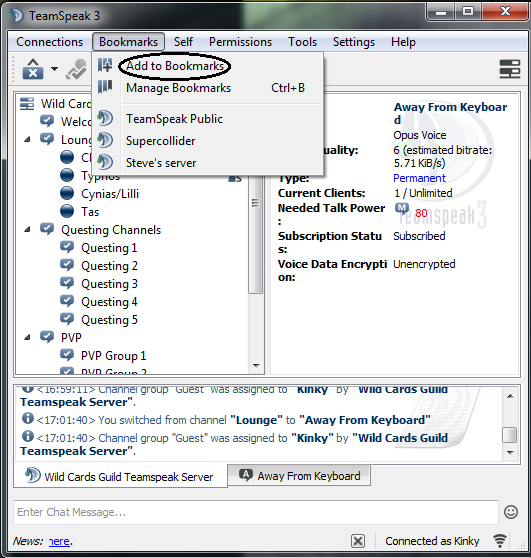Open the Self menu
Screen dimensions: 531x558
click(x=183, y=42)
